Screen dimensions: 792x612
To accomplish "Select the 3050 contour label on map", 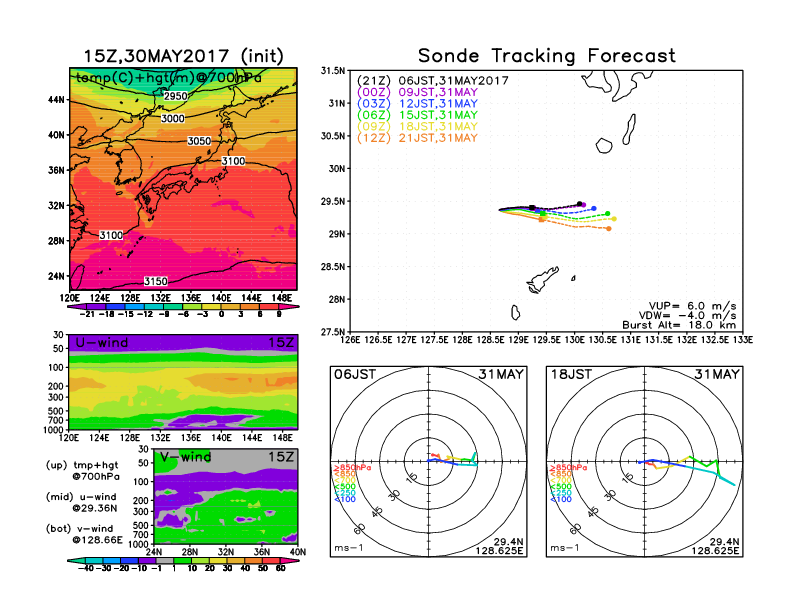I will coord(199,142).
